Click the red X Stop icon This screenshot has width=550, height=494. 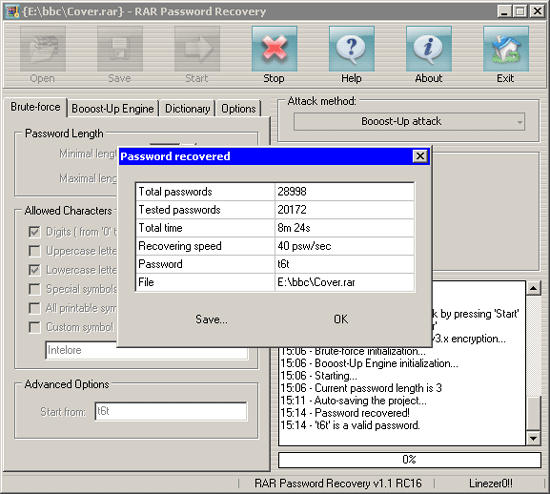(x=274, y=49)
